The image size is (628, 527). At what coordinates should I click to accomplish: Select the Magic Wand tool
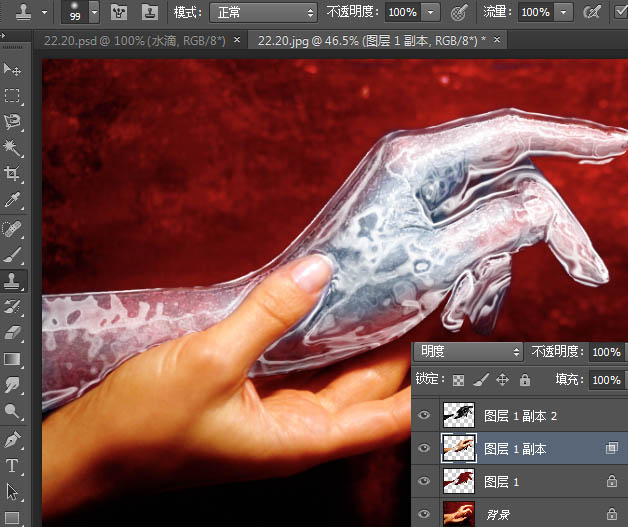coord(12,148)
